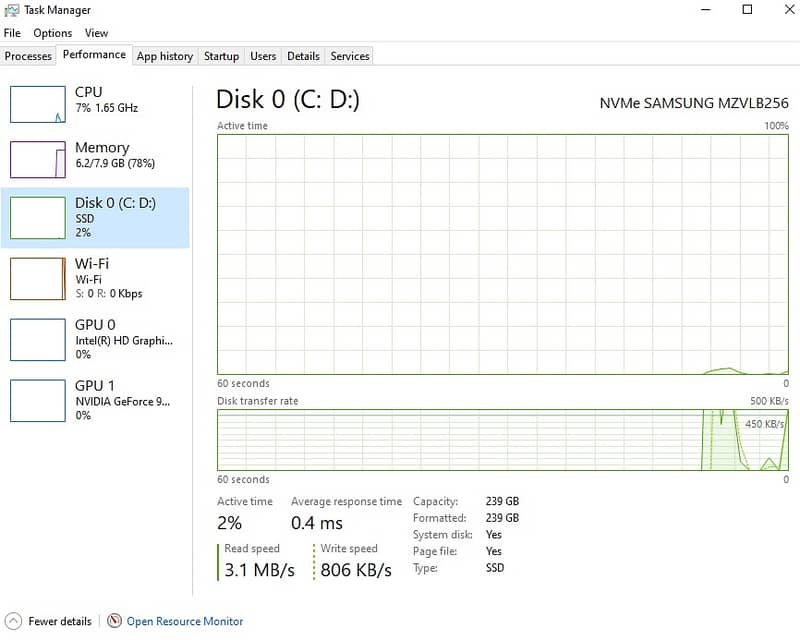The image size is (800, 640).
Task: Click the Capacity 239 GB value
Action: [x=503, y=501]
